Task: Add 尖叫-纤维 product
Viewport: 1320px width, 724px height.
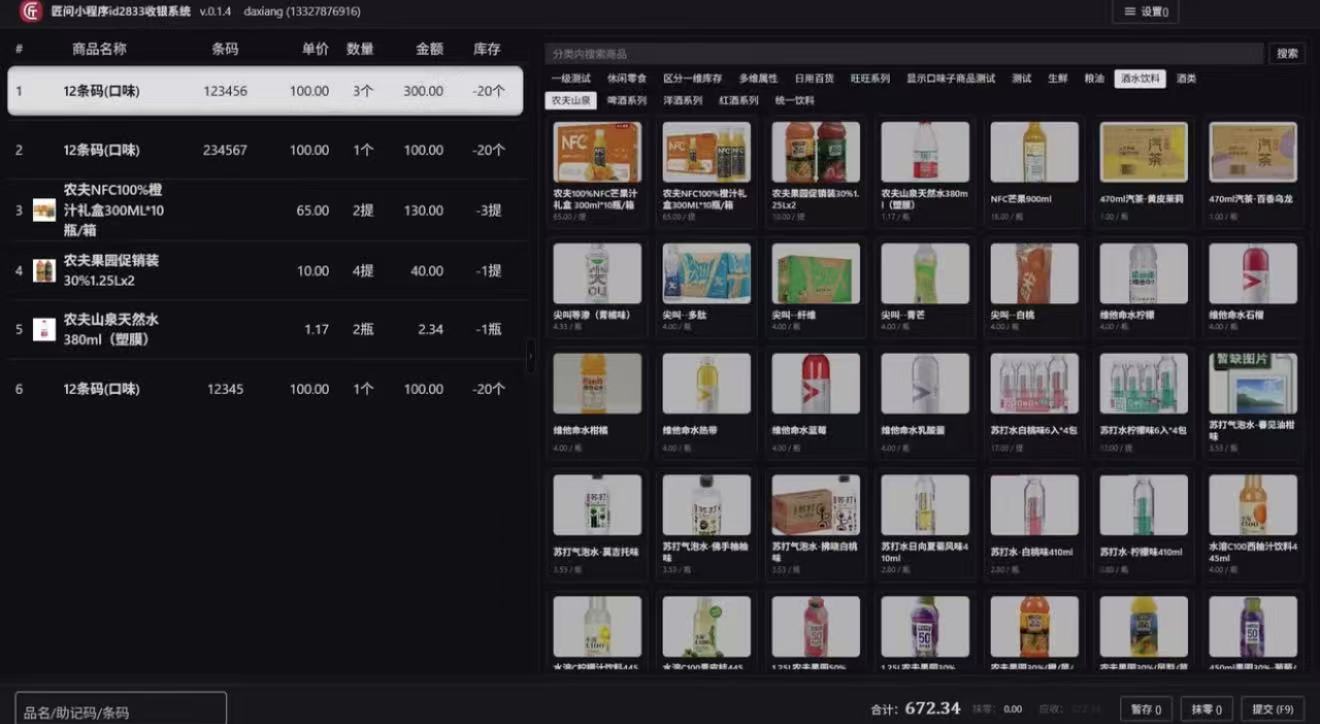Action: pos(816,289)
